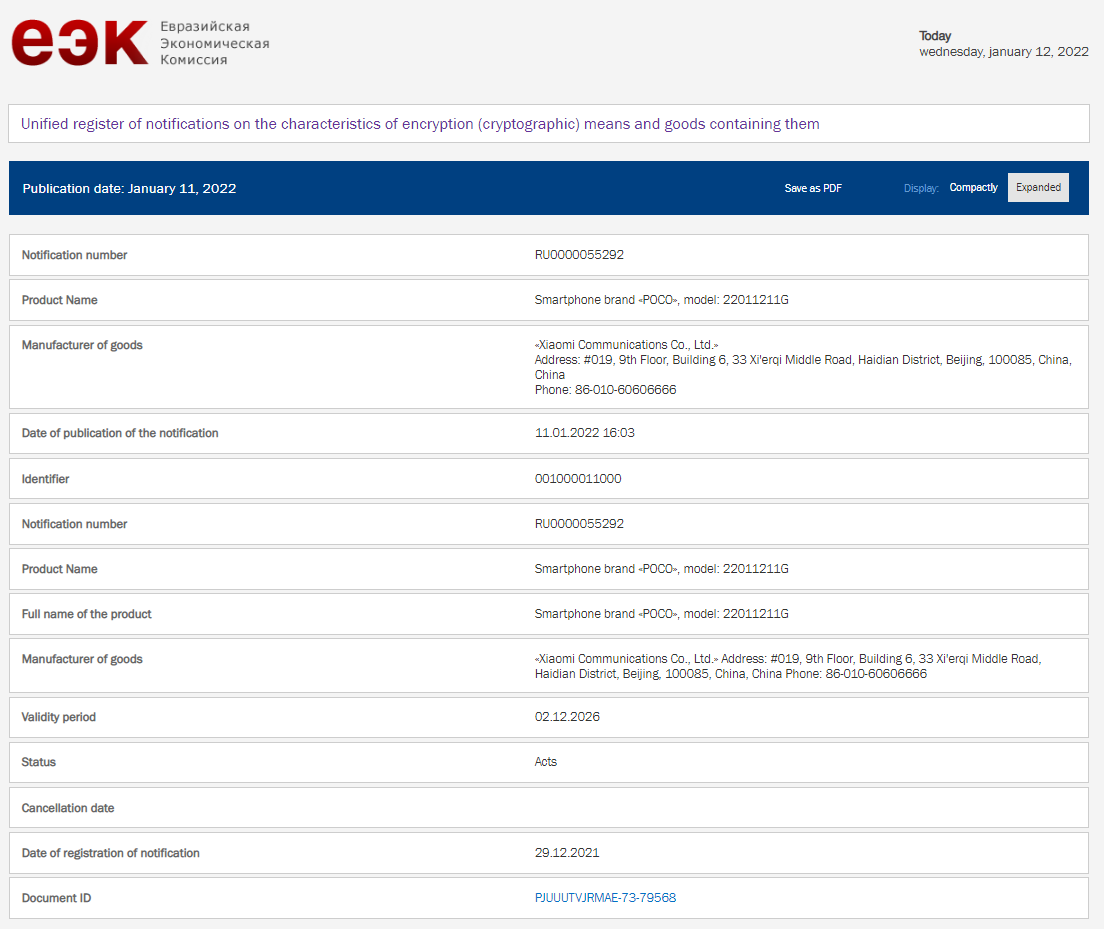Screen dimensions: 1104x929
Task: Click the Full name of the product value
Action: [661, 613]
